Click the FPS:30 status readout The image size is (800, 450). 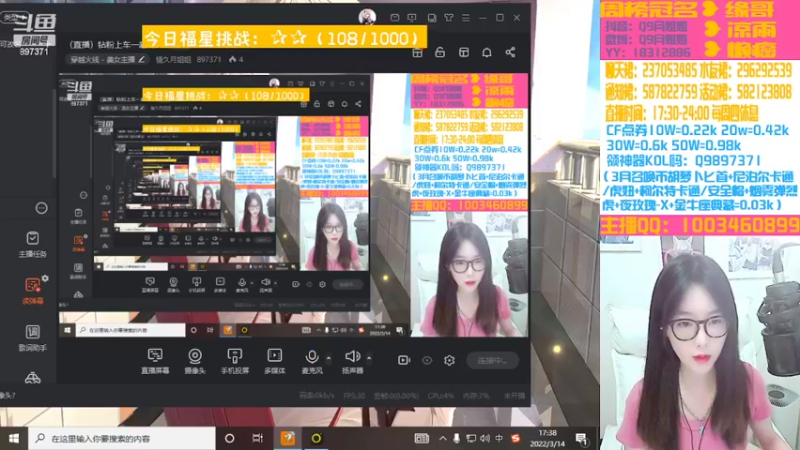[x=354, y=395]
